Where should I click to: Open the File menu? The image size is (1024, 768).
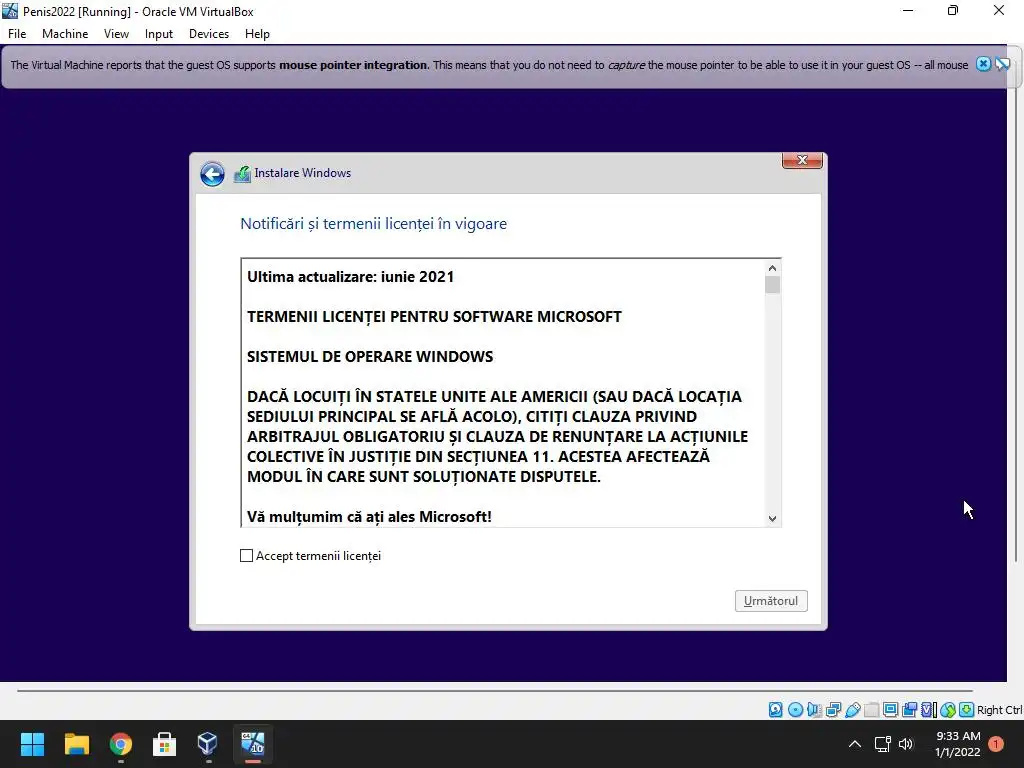click(x=17, y=34)
